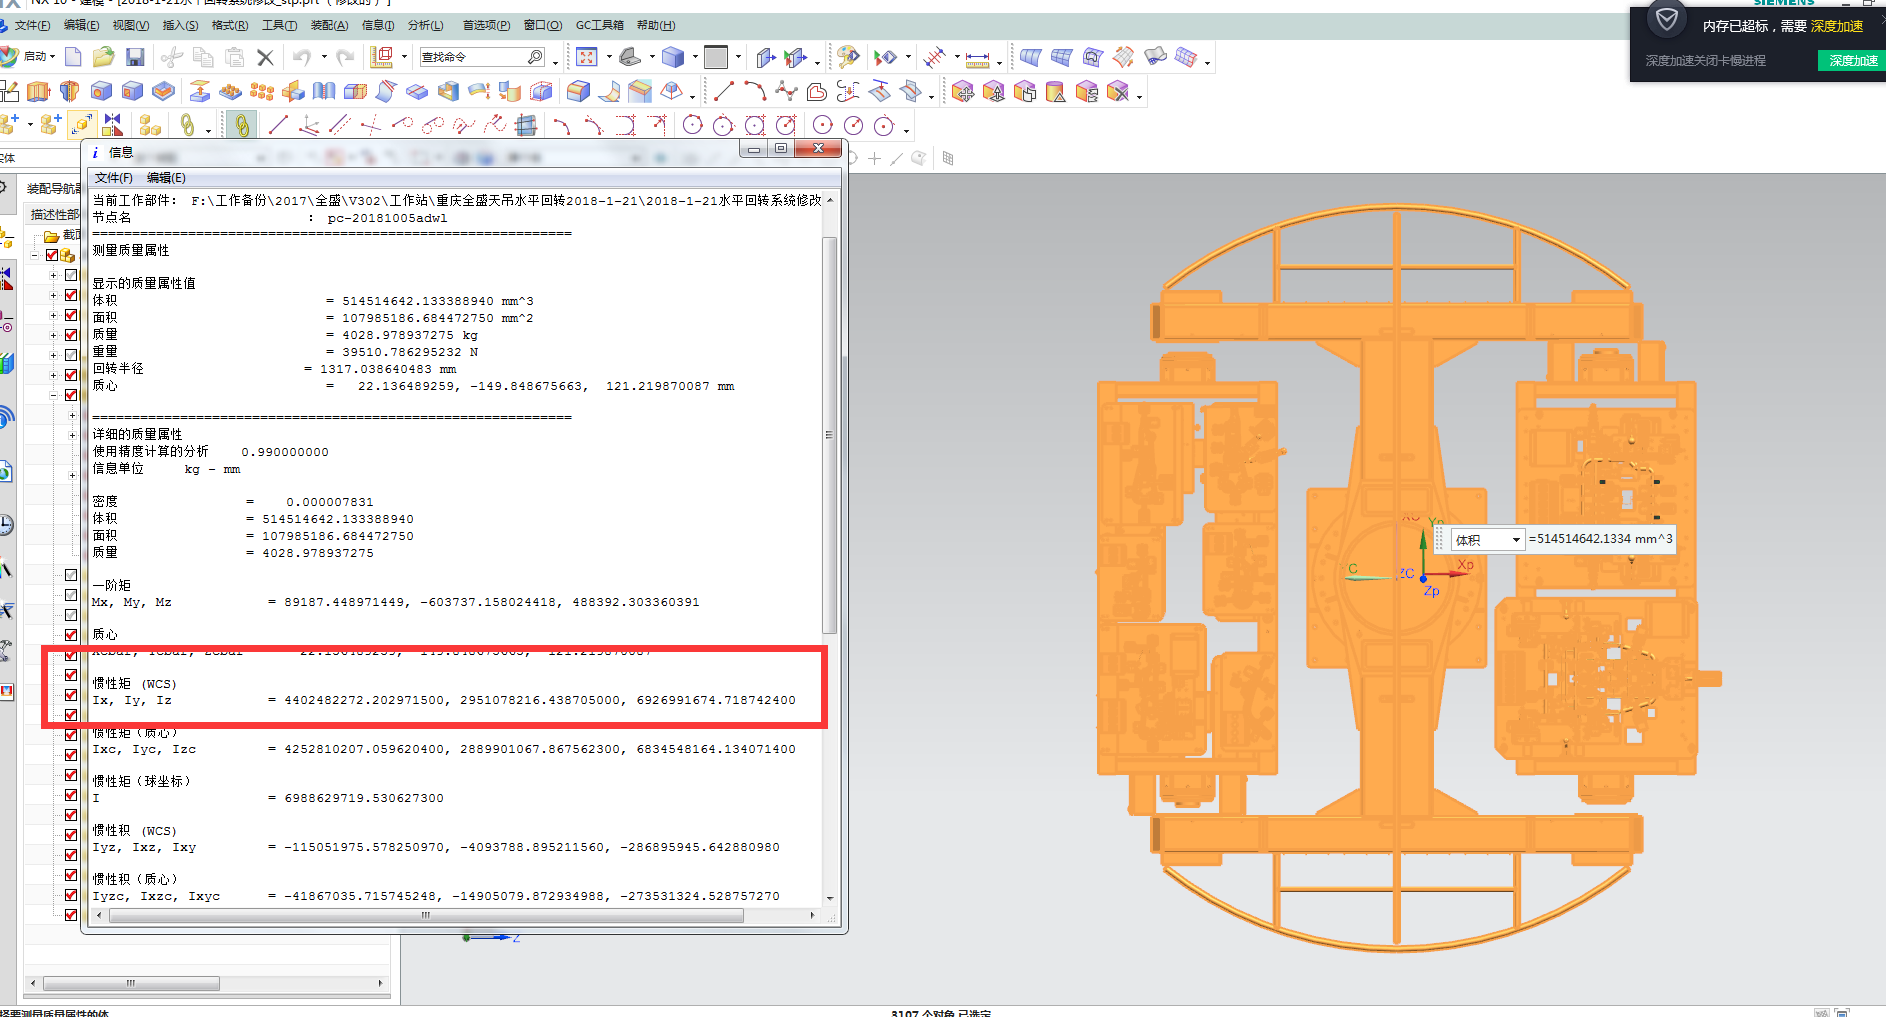This screenshot has width=1886, height=1017.
Task: Open the GC工具箱 menu
Action: (599, 25)
